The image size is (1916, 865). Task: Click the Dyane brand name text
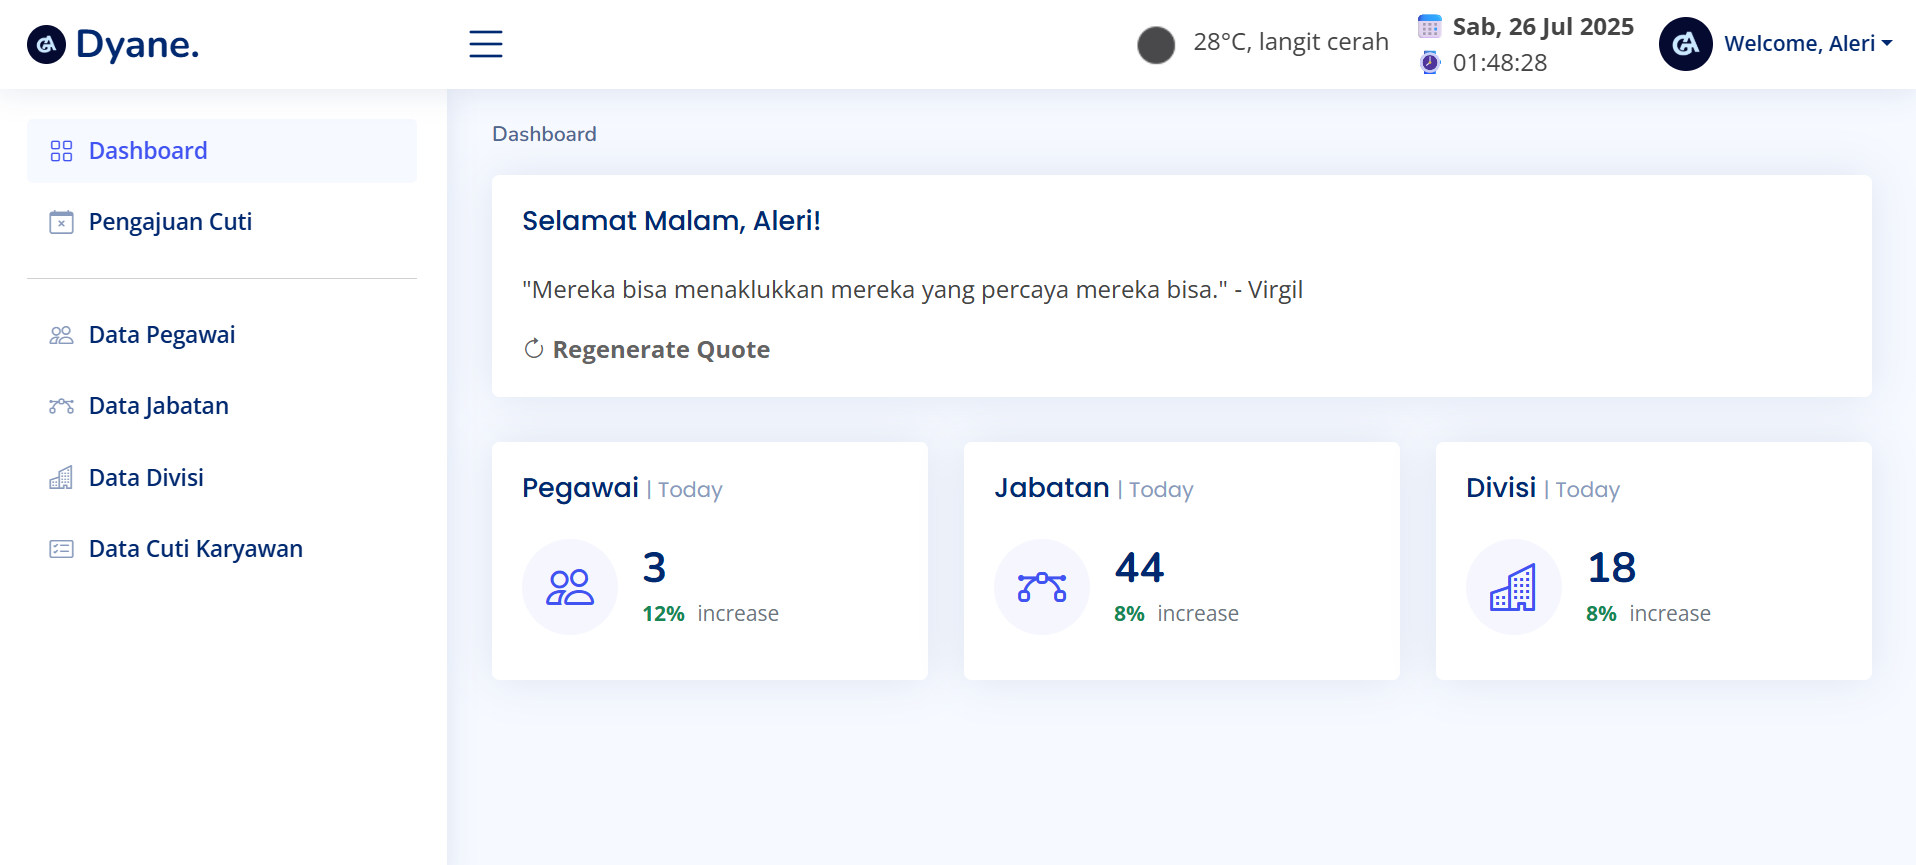coord(138,45)
